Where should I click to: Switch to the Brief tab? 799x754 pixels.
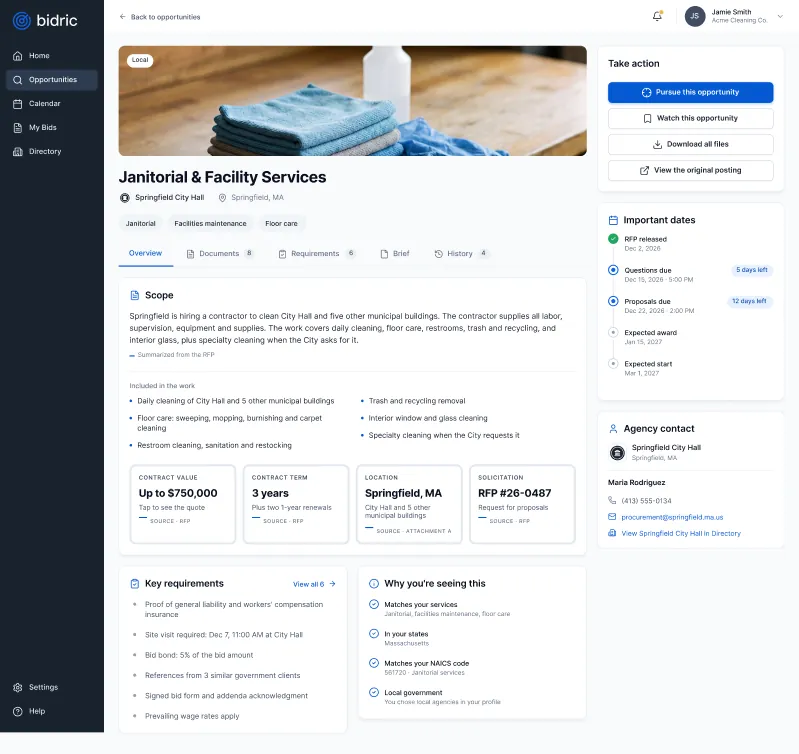tap(395, 254)
